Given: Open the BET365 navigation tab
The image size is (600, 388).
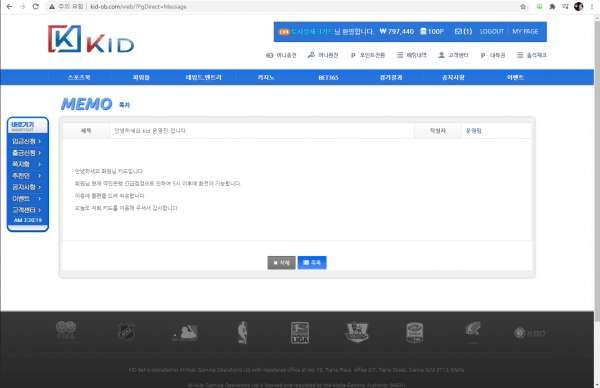Looking at the screenshot, I should pyautogui.click(x=328, y=77).
